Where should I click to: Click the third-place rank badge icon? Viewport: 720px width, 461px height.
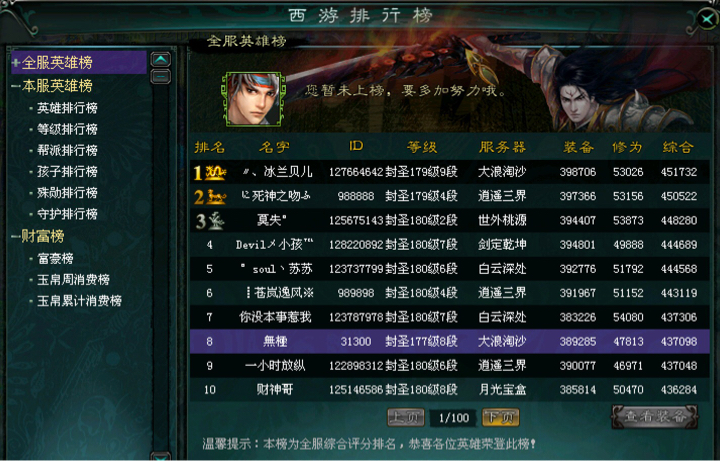(209, 221)
